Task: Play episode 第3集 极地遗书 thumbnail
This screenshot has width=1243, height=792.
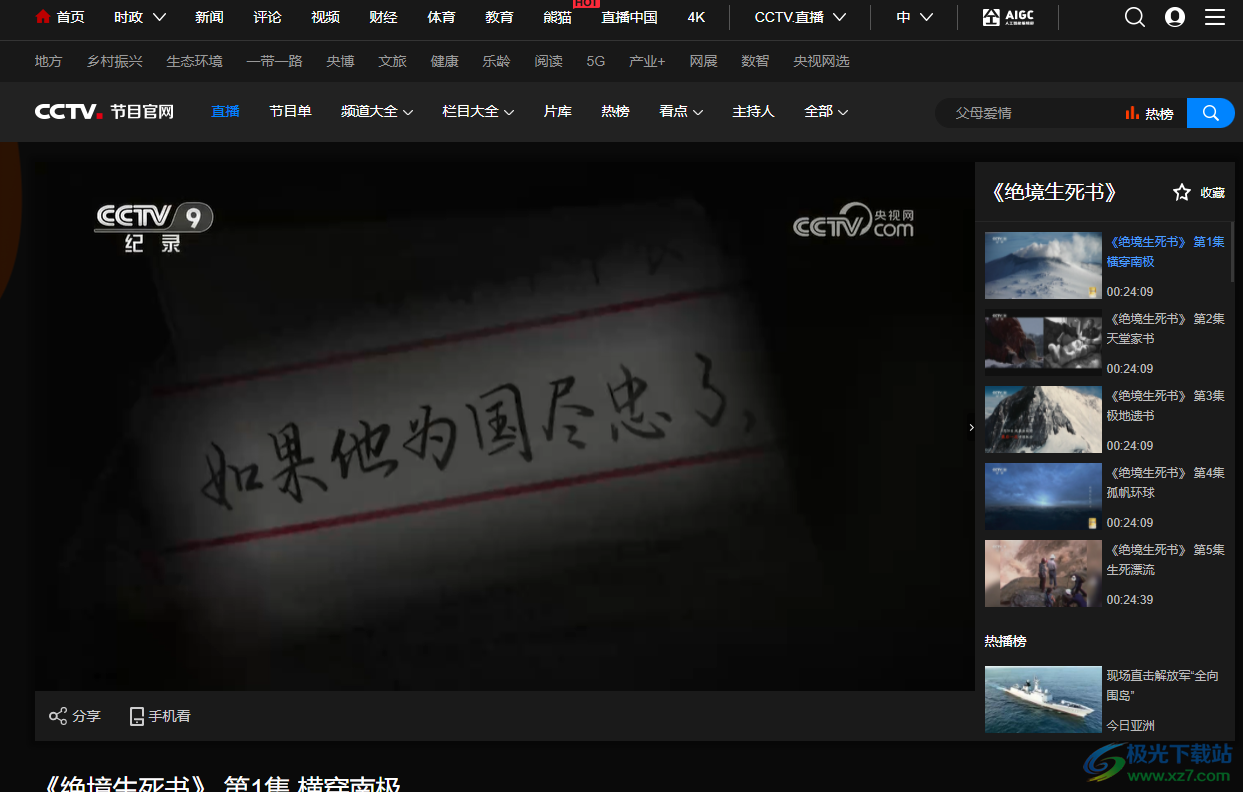Action: (1043, 420)
